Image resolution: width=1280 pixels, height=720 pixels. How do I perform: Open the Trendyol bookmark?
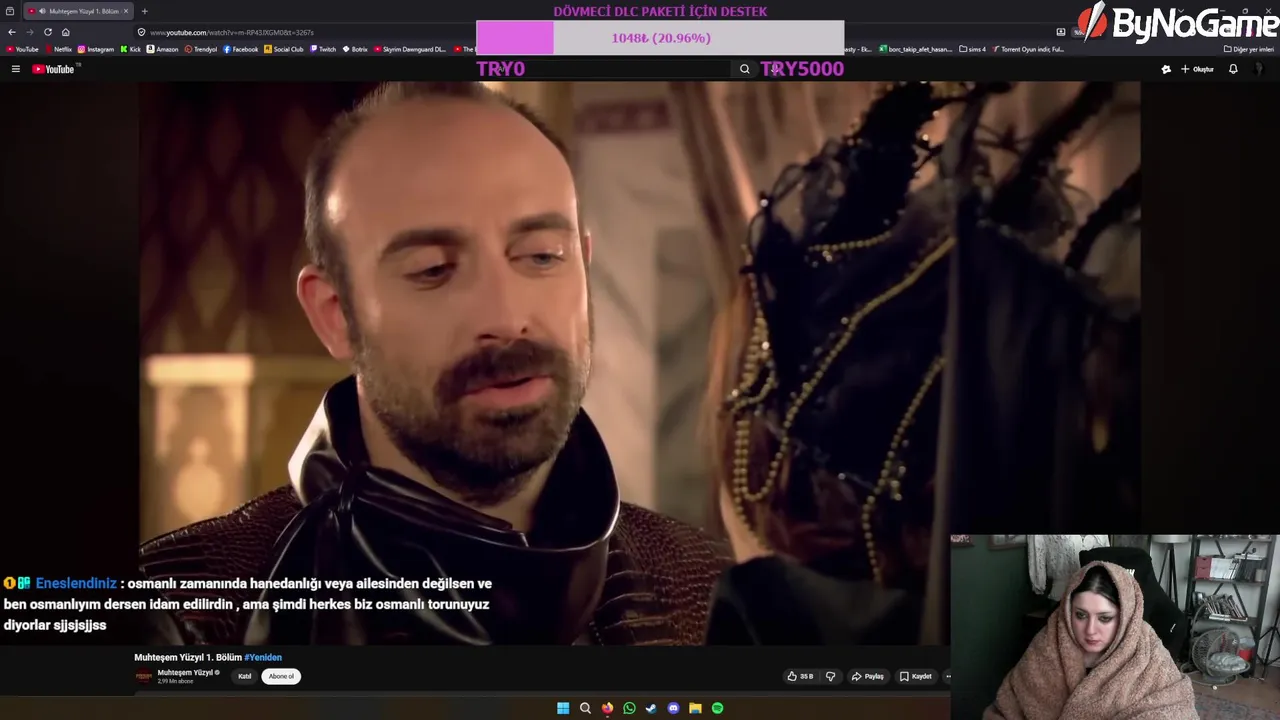pos(201,49)
